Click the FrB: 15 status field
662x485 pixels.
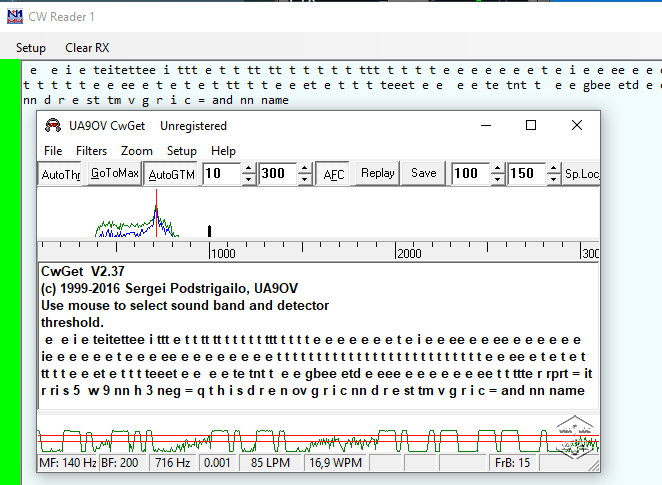[x=512, y=463]
